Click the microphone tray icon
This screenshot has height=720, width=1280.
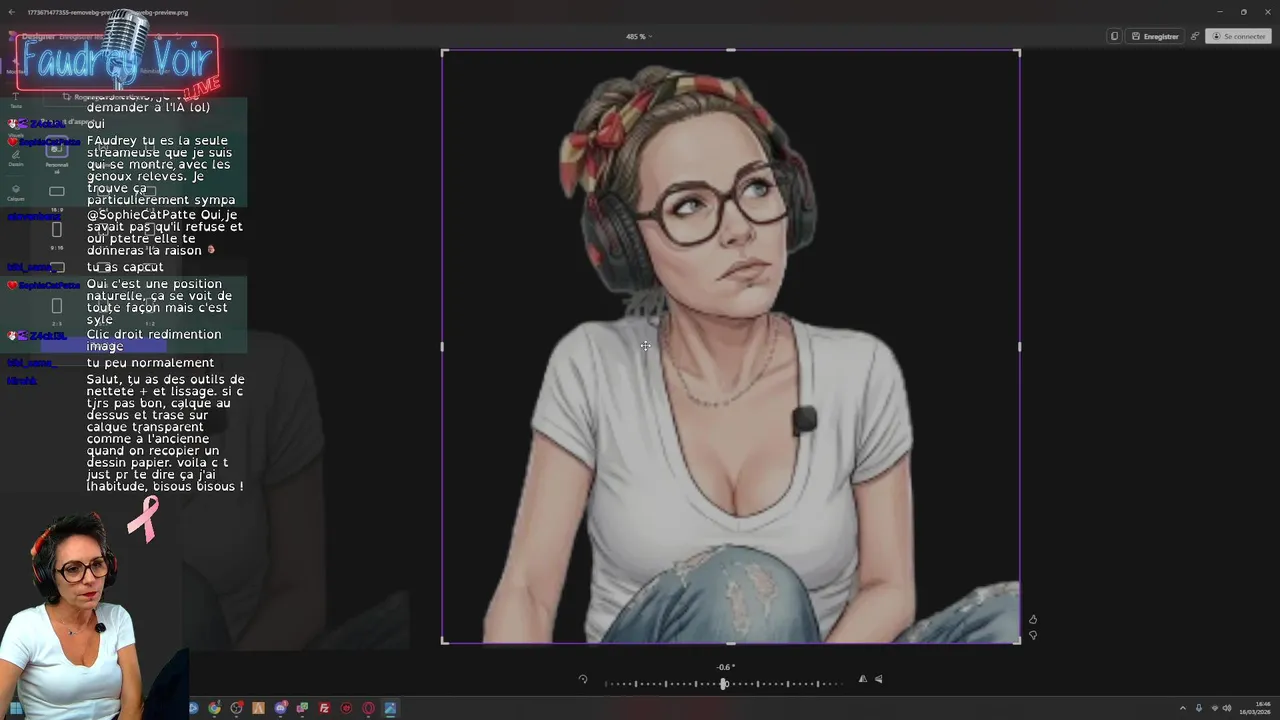coord(1199,708)
